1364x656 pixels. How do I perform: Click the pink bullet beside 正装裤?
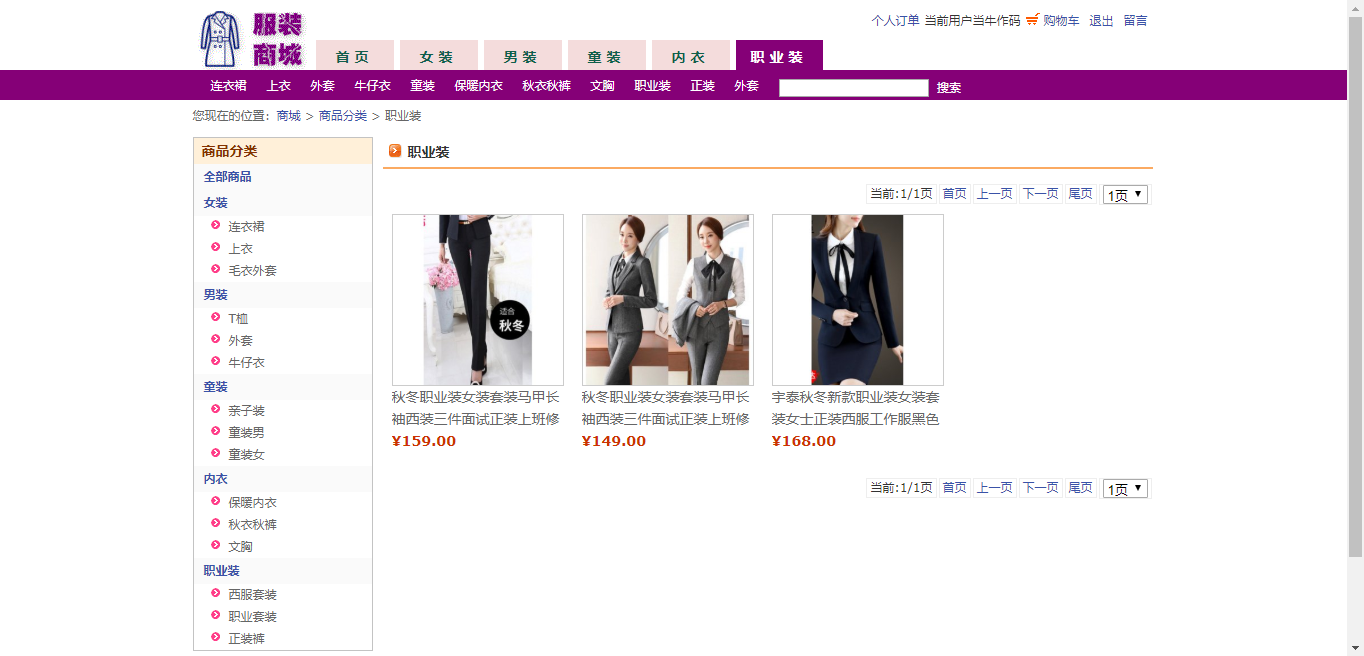[216, 637]
